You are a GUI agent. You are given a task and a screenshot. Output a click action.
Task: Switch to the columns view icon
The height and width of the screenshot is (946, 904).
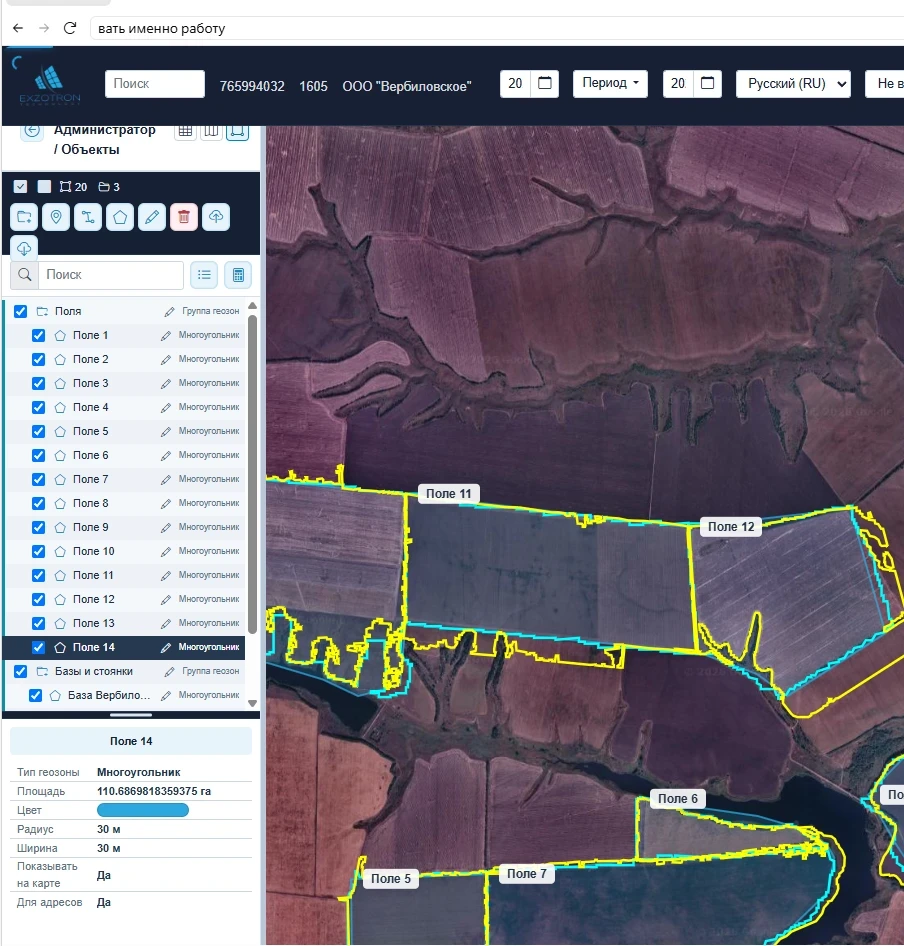pos(211,131)
